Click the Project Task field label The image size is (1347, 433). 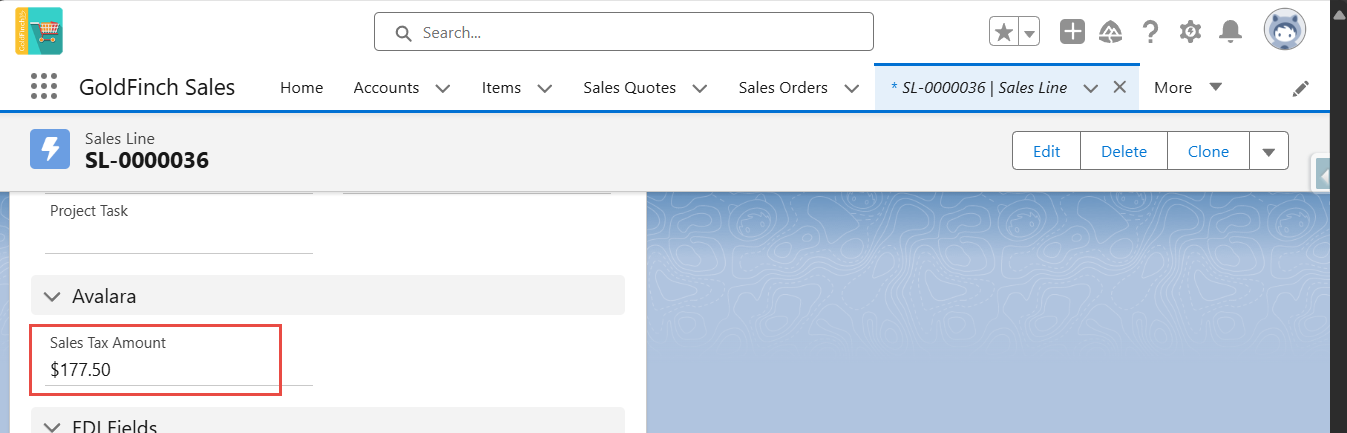[89, 211]
